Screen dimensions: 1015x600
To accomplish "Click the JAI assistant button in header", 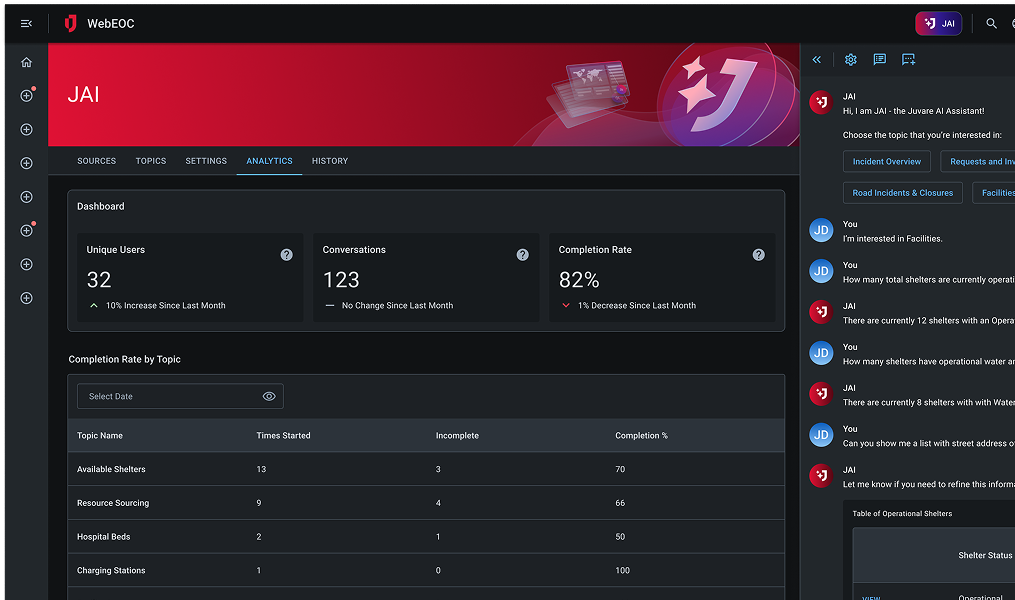I will pyautogui.click(x=938, y=23).
